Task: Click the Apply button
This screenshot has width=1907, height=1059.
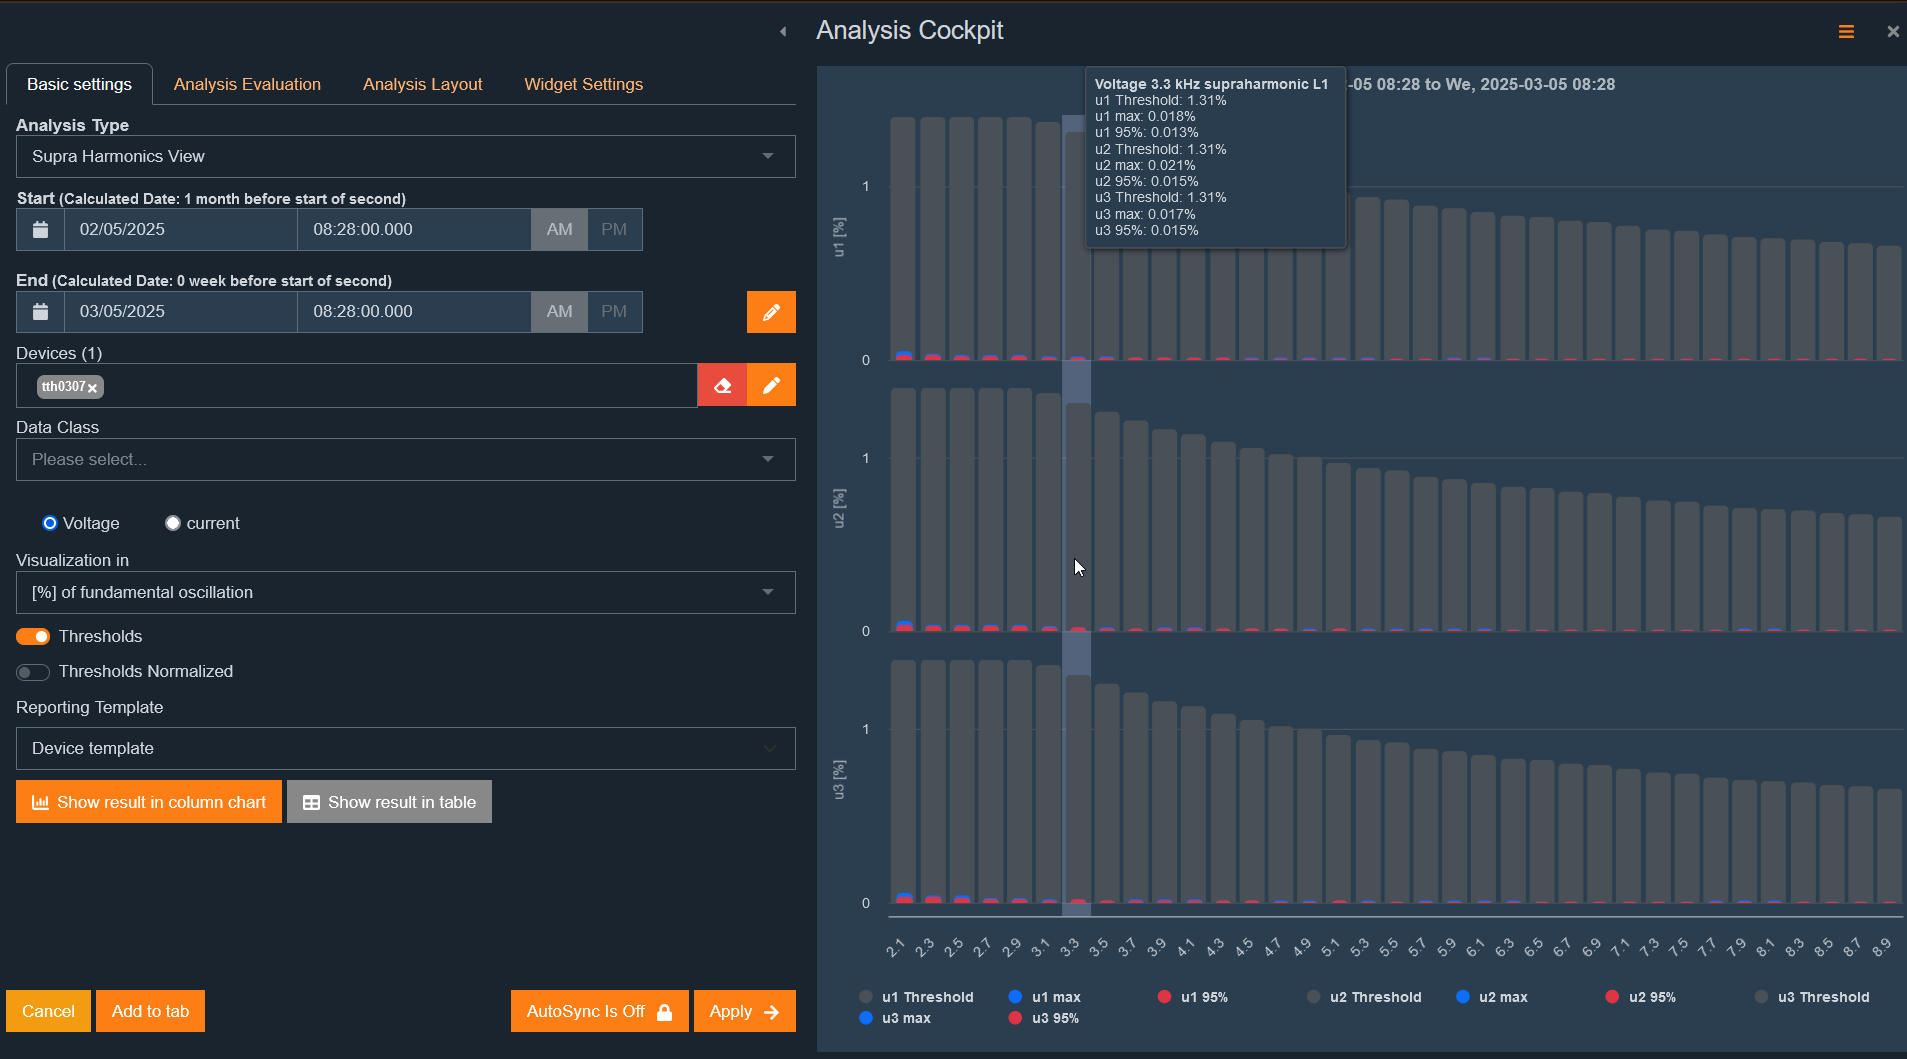Action: pyautogui.click(x=743, y=1011)
